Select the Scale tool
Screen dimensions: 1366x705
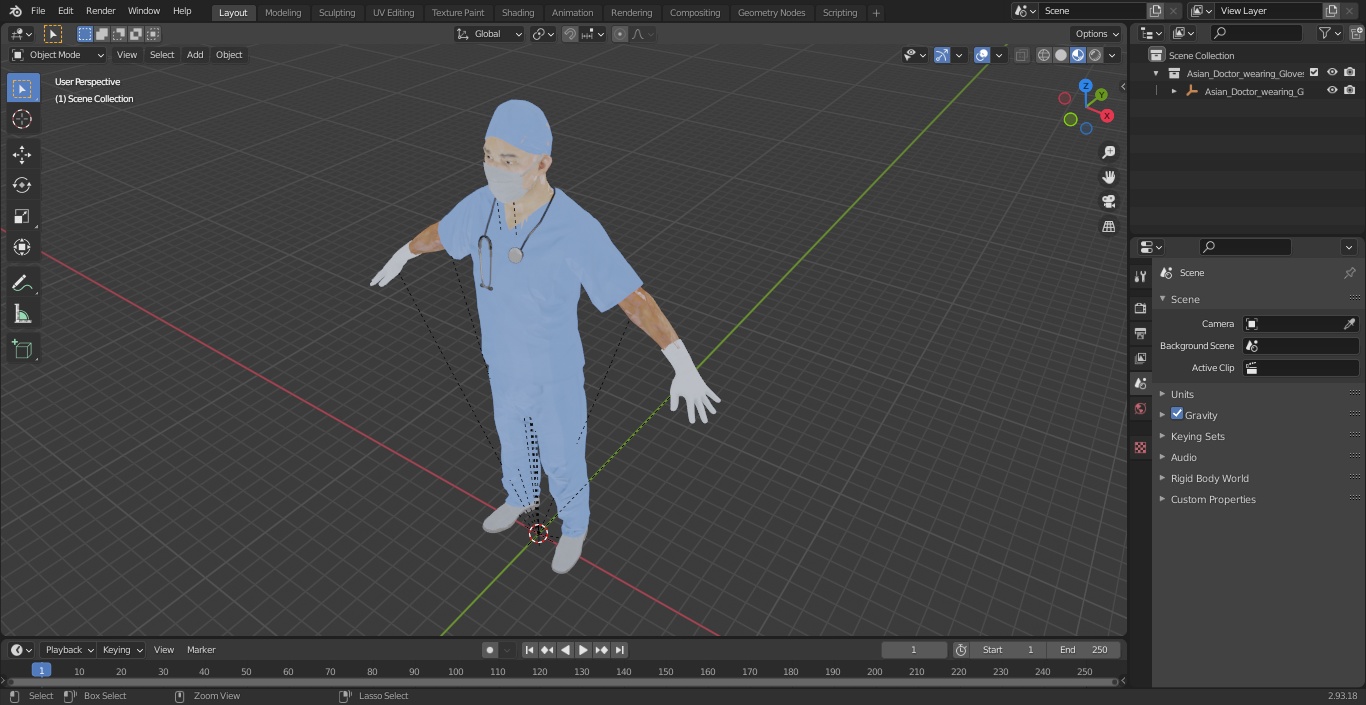(22, 216)
